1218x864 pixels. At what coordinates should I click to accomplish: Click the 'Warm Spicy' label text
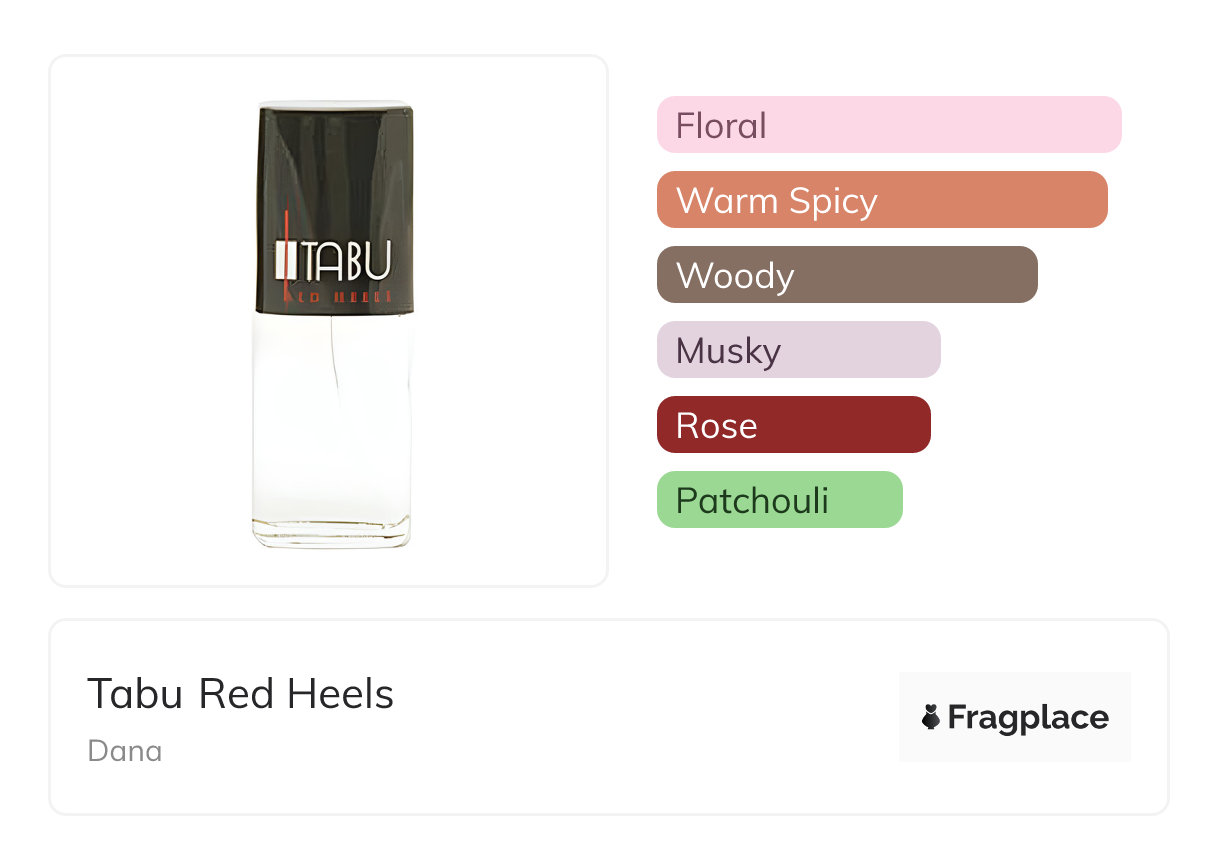pos(777,200)
